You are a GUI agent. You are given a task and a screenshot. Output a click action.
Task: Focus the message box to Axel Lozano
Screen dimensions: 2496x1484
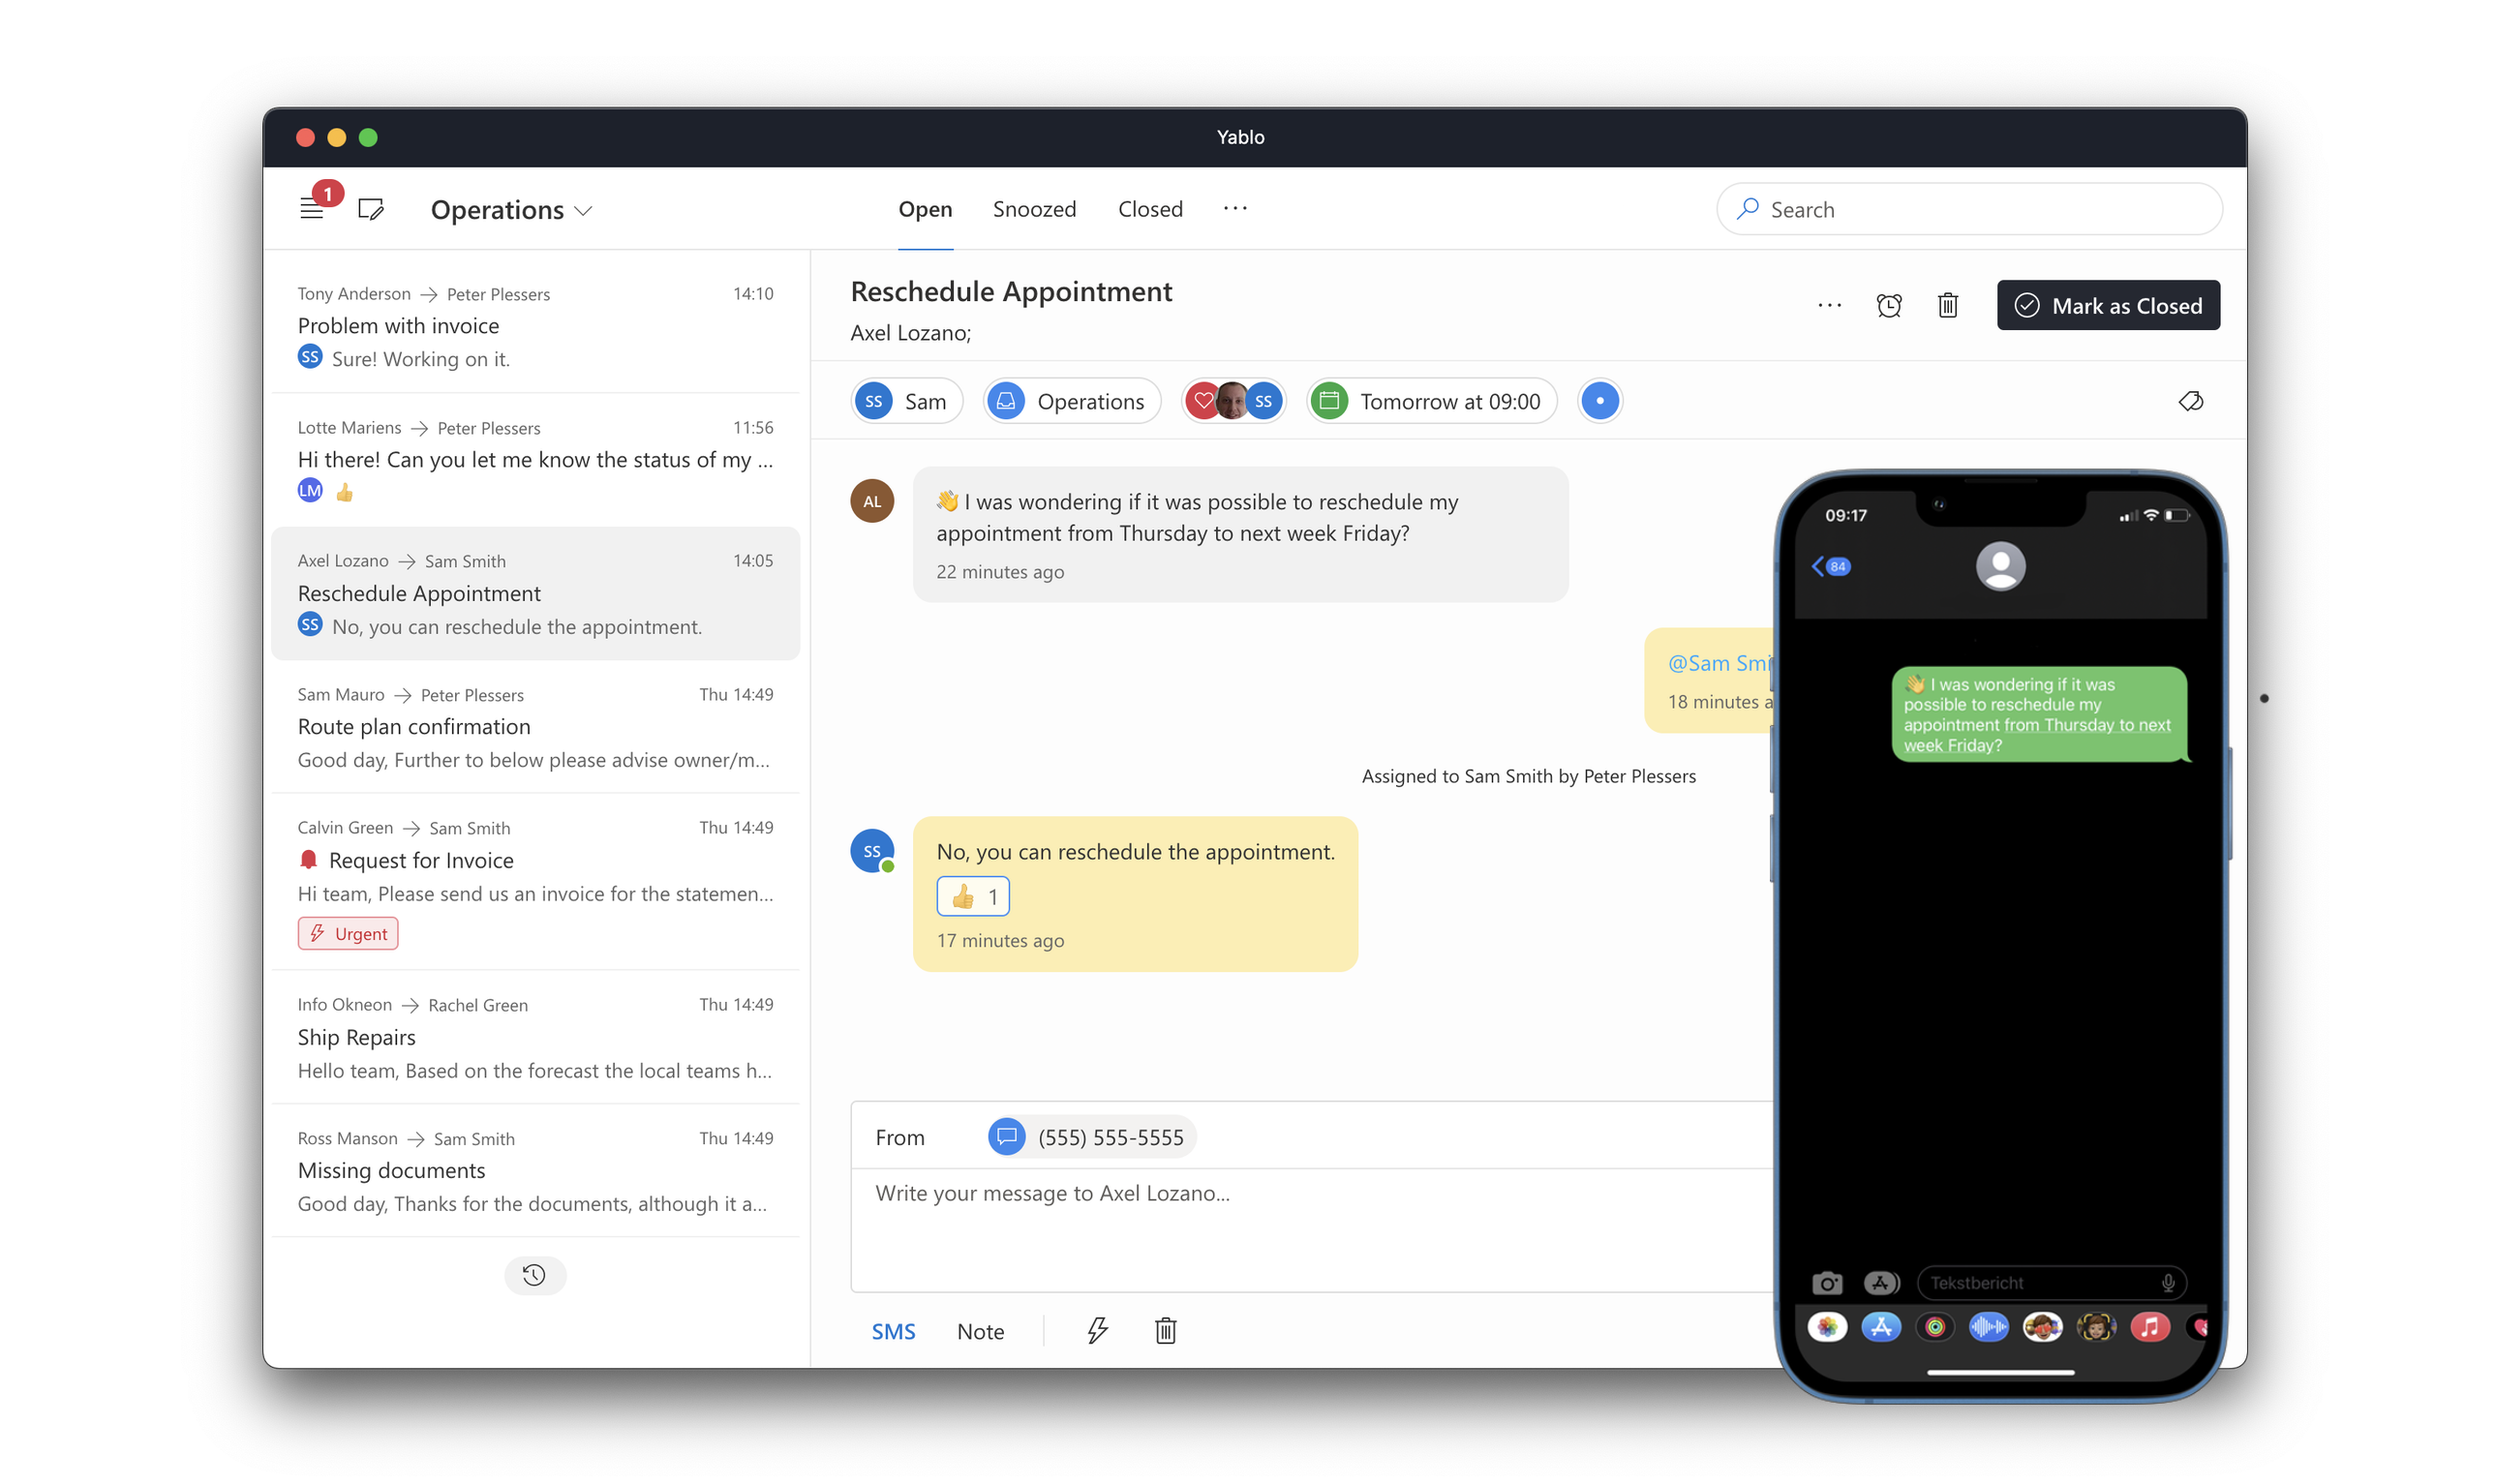(x=1311, y=1230)
